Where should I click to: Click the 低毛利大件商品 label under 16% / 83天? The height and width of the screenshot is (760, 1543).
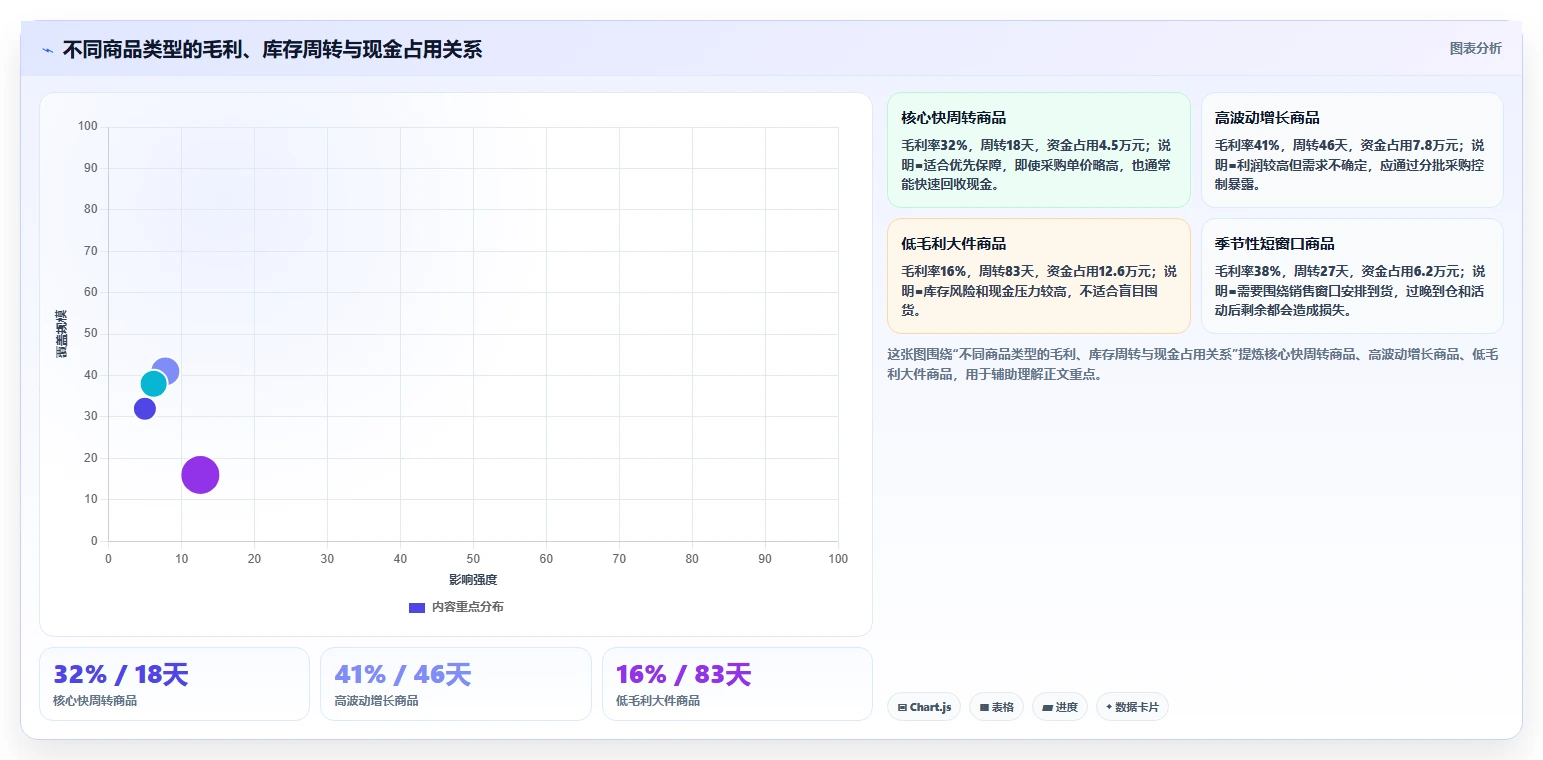click(658, 701)
